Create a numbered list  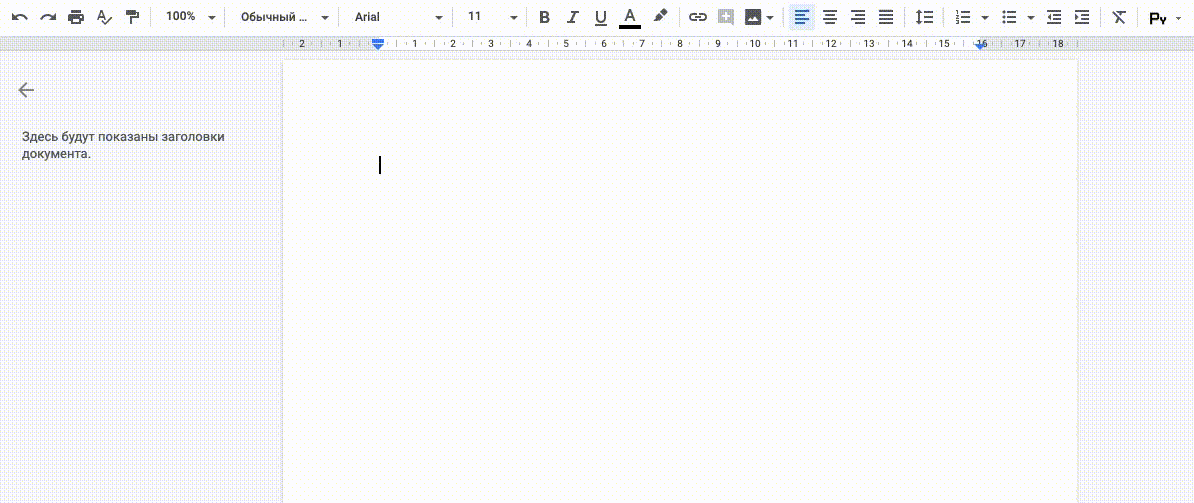pyautogui.click(x=963, y=17)
